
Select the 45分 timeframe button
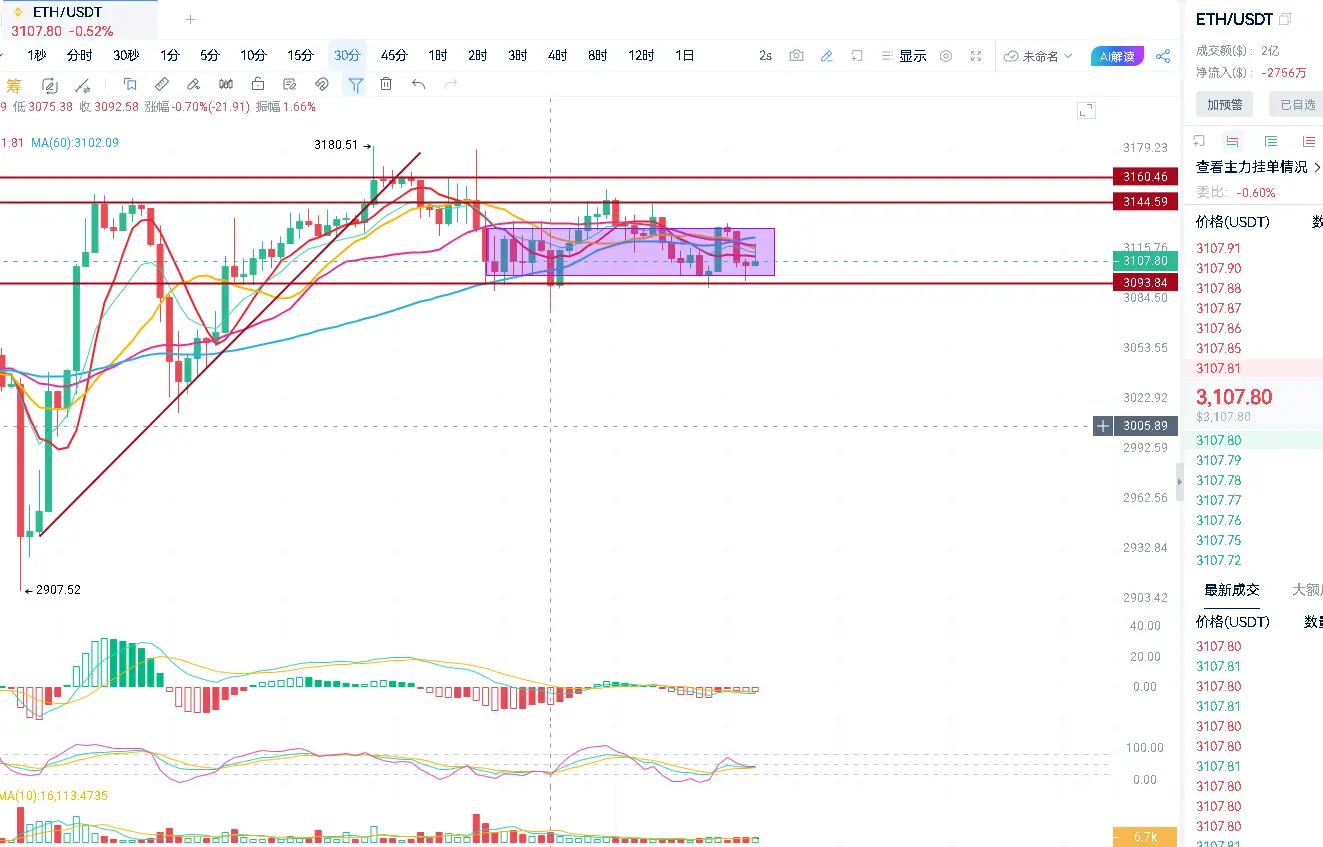coord(394,56)
